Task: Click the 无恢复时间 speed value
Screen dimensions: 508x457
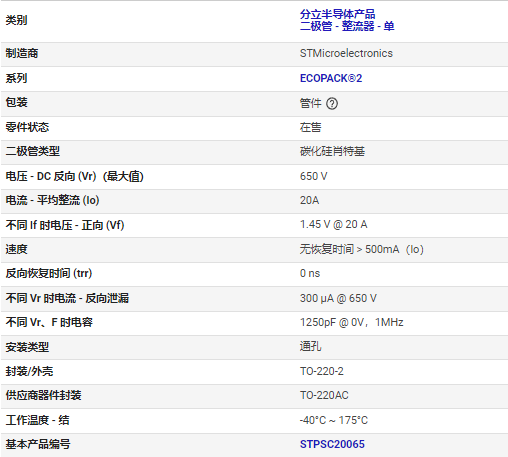Action: coord(361,249)
